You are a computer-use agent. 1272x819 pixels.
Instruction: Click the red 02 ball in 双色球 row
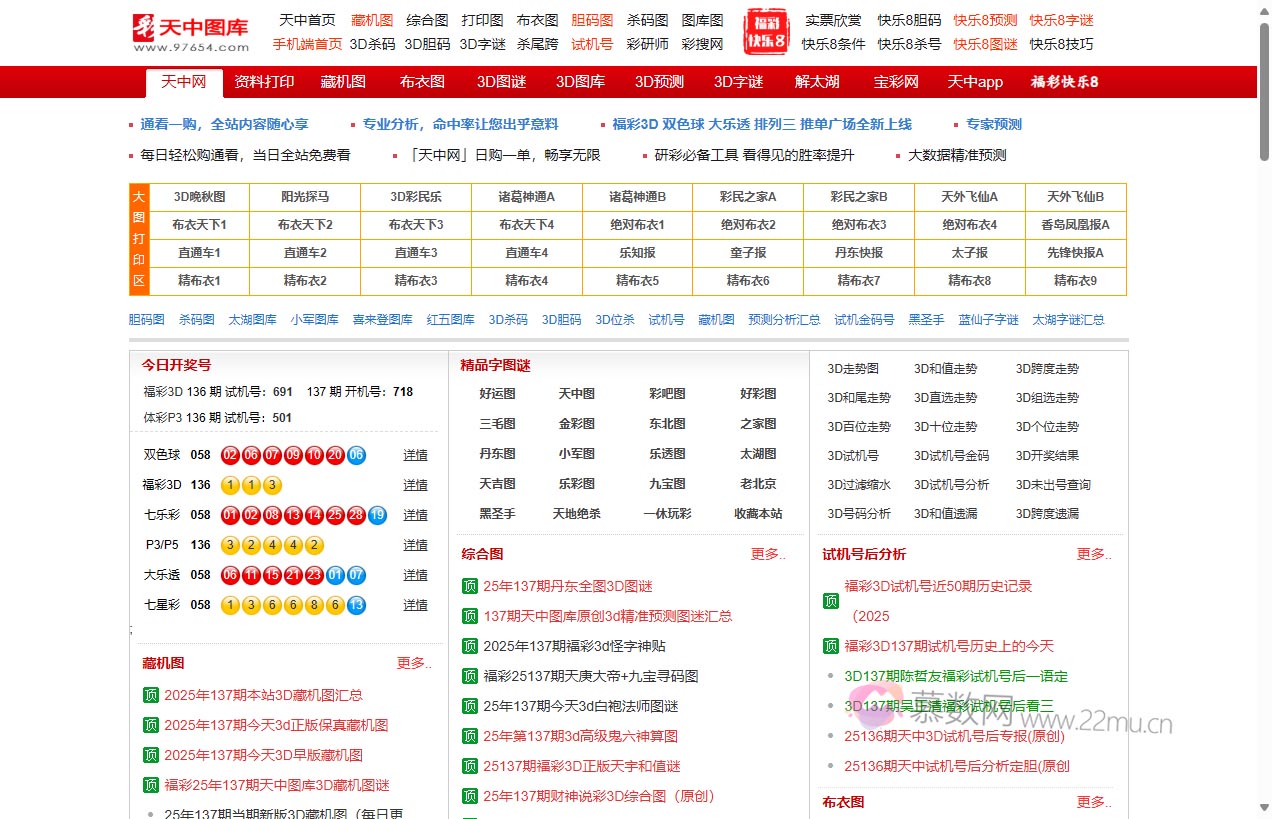click(x=231, y=455)
